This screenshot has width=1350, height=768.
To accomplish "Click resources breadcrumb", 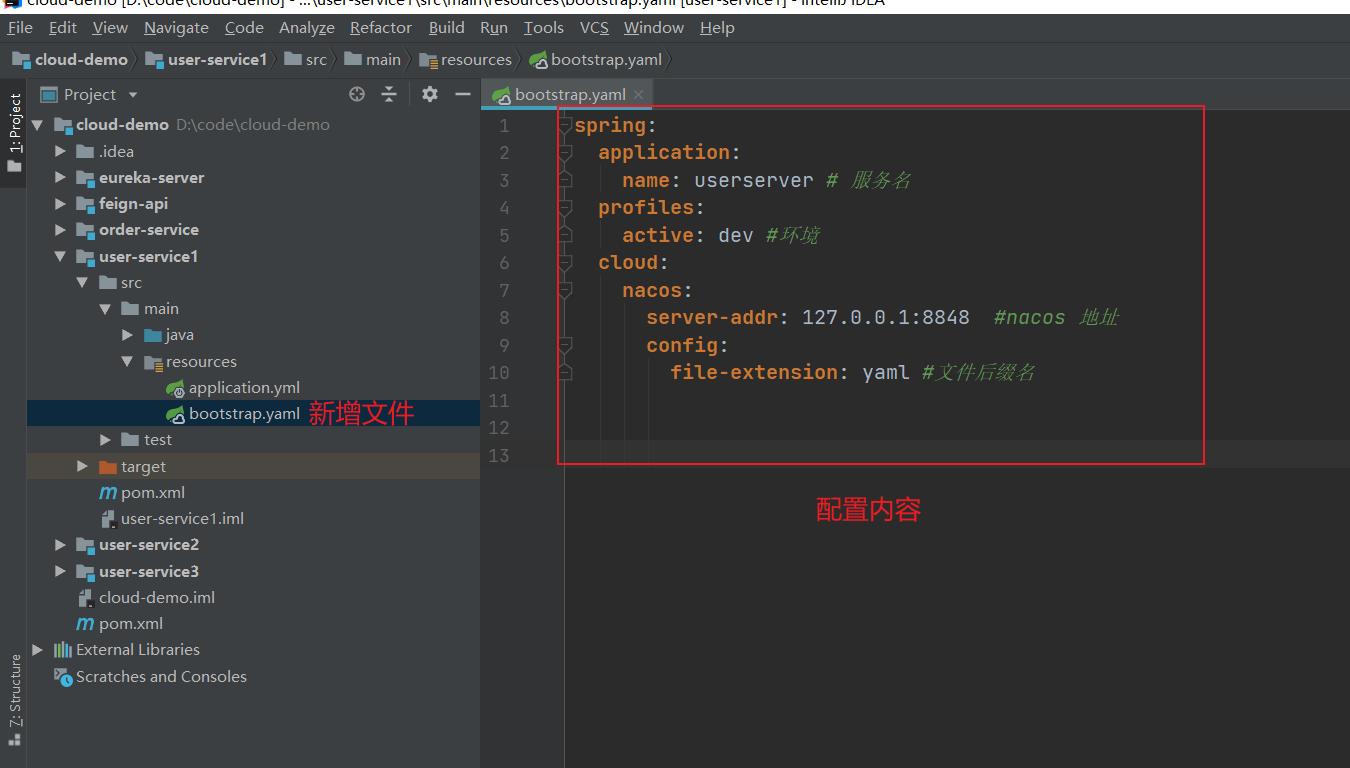I will pos(466,60).
